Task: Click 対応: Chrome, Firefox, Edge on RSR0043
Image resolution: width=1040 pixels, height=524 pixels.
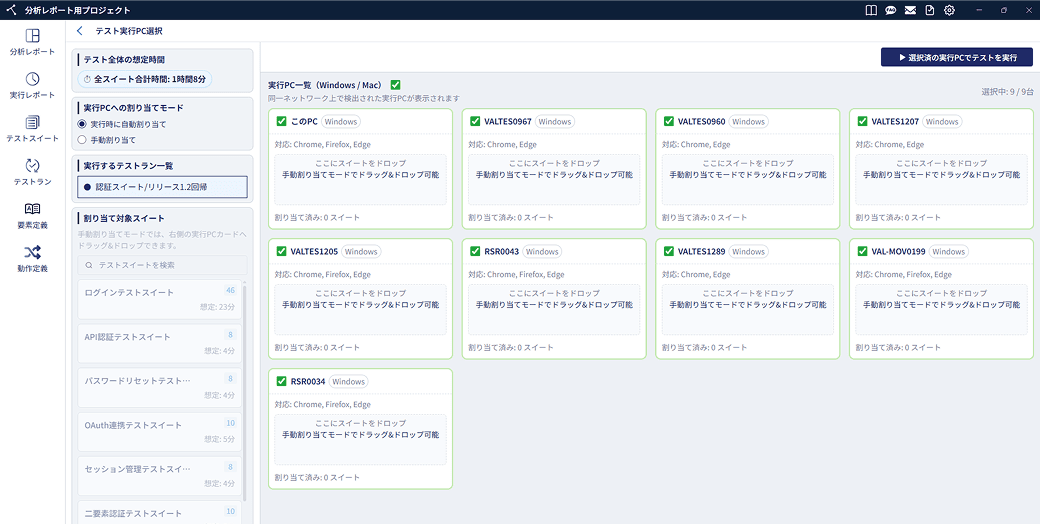Action: tap(516, 275)
